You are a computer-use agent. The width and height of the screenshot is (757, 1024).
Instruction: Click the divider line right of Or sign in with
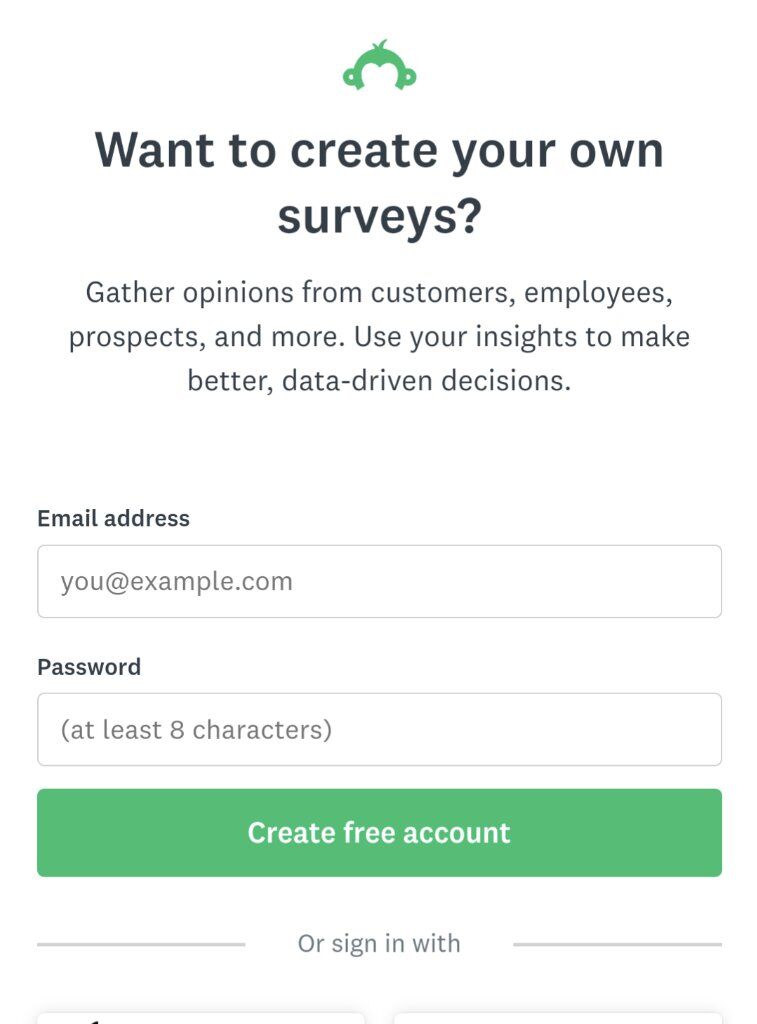(x=617, y=944)
